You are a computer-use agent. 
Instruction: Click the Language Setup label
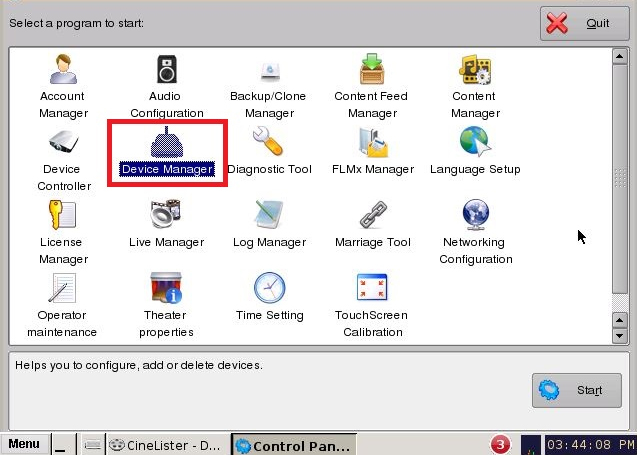(x=475, y=169)
